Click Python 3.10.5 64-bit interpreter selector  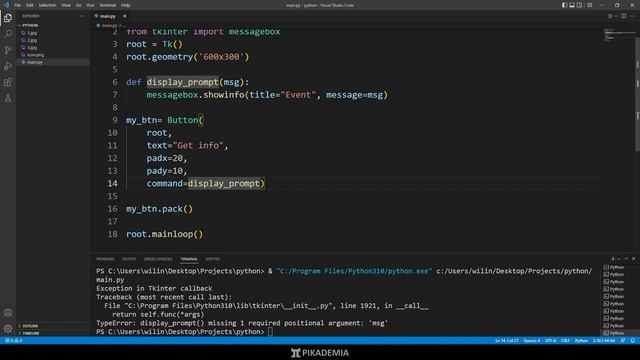[604, 340]
